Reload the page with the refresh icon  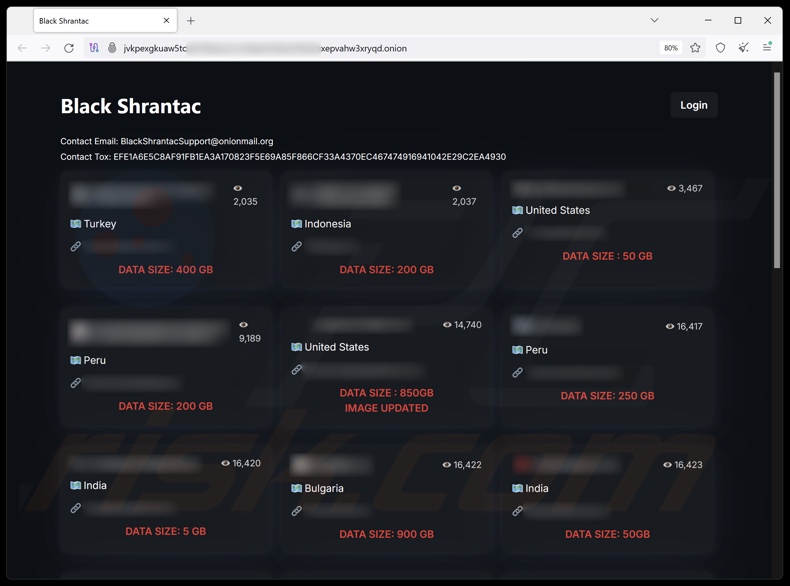pyautogui.click(x=69, y=48)
